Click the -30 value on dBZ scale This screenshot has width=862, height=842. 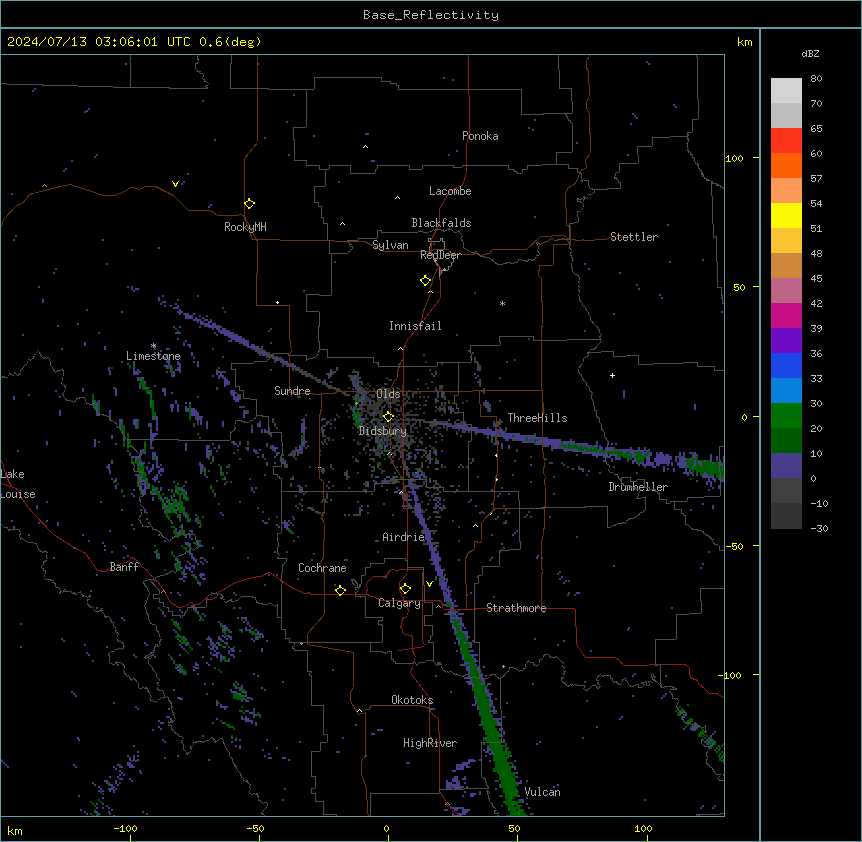[819, 528]
